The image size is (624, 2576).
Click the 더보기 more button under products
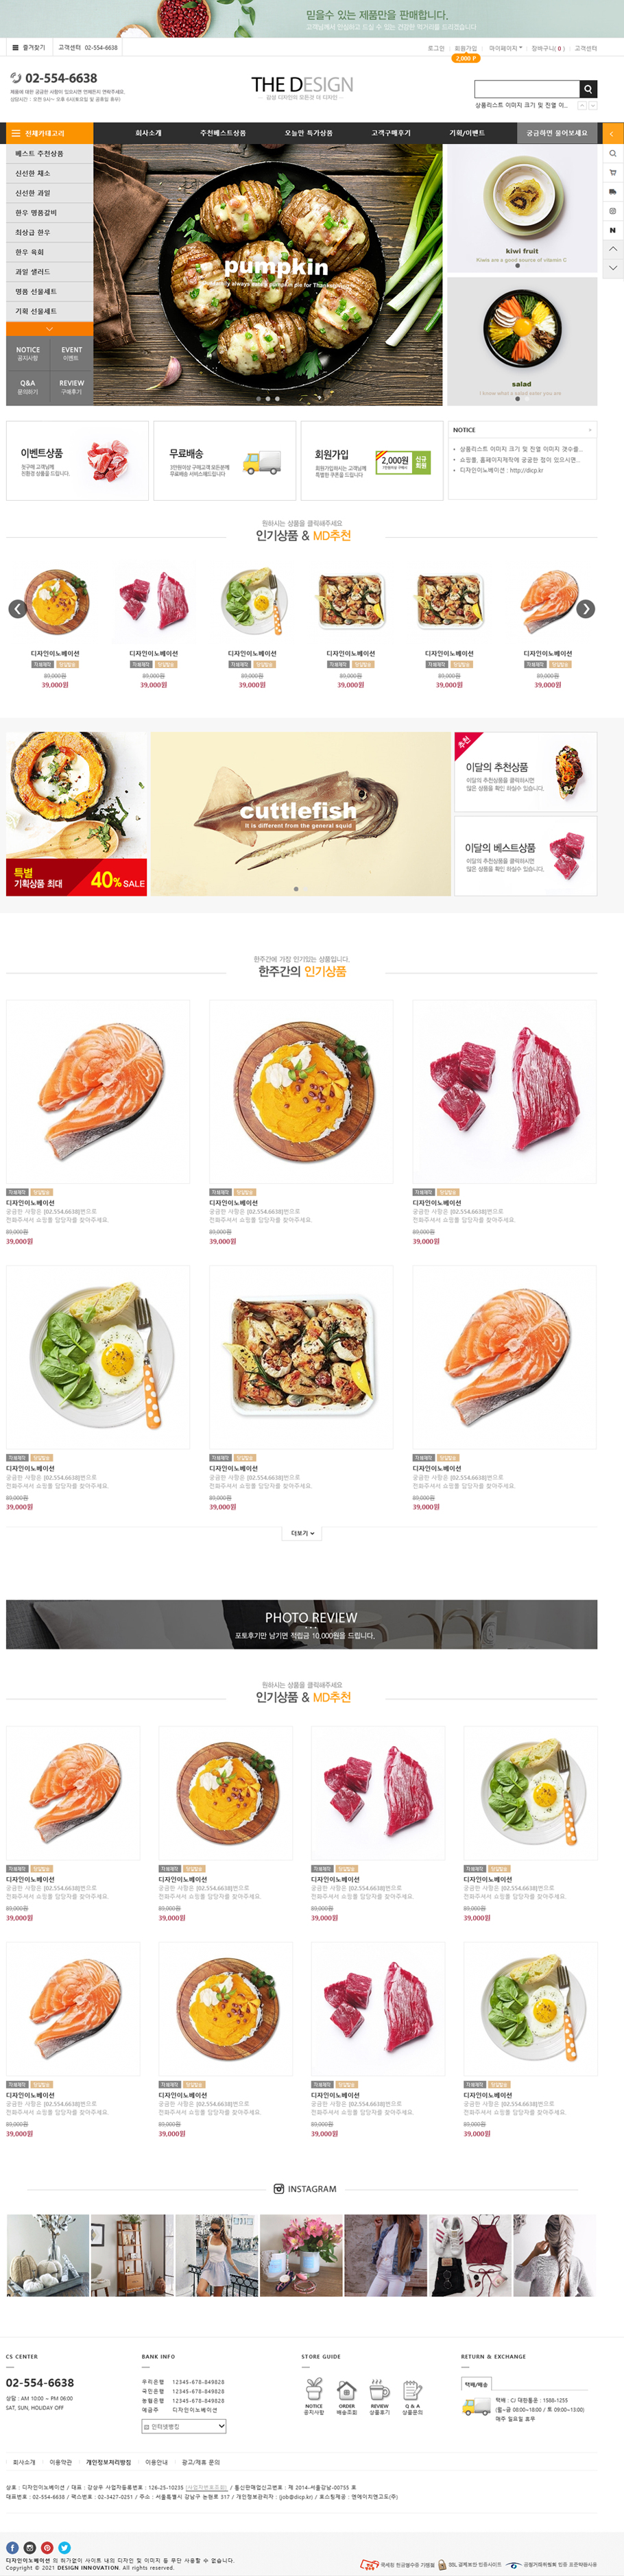tap(302, 1532)
